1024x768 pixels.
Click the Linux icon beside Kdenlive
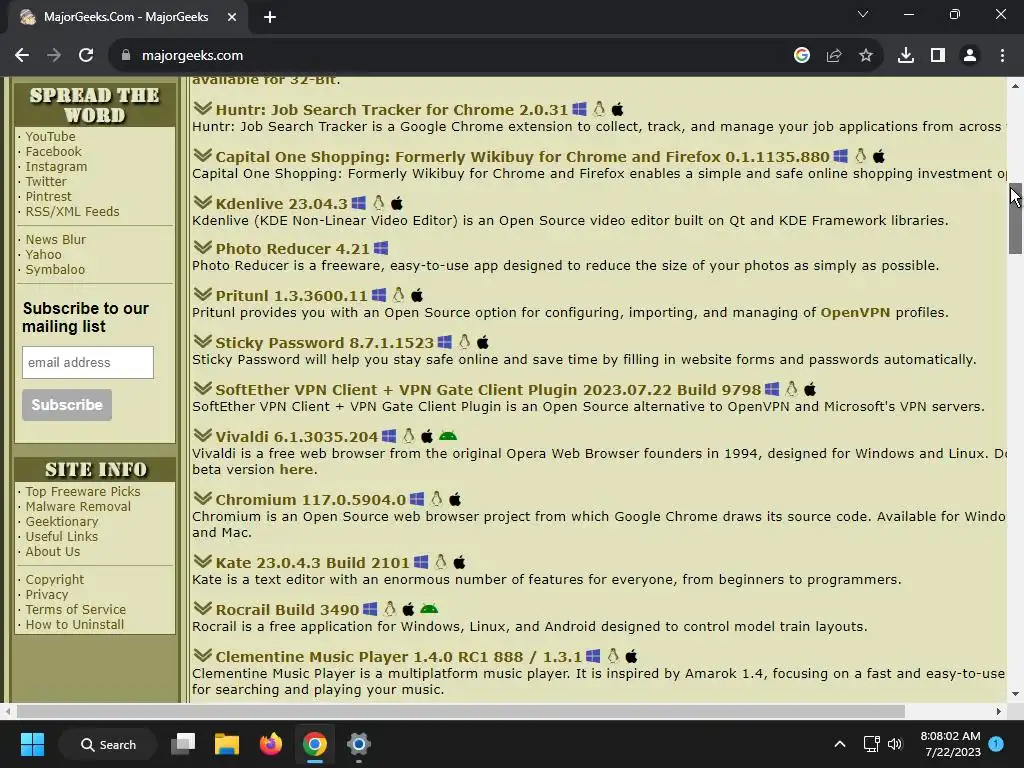(x=379, y=202)
